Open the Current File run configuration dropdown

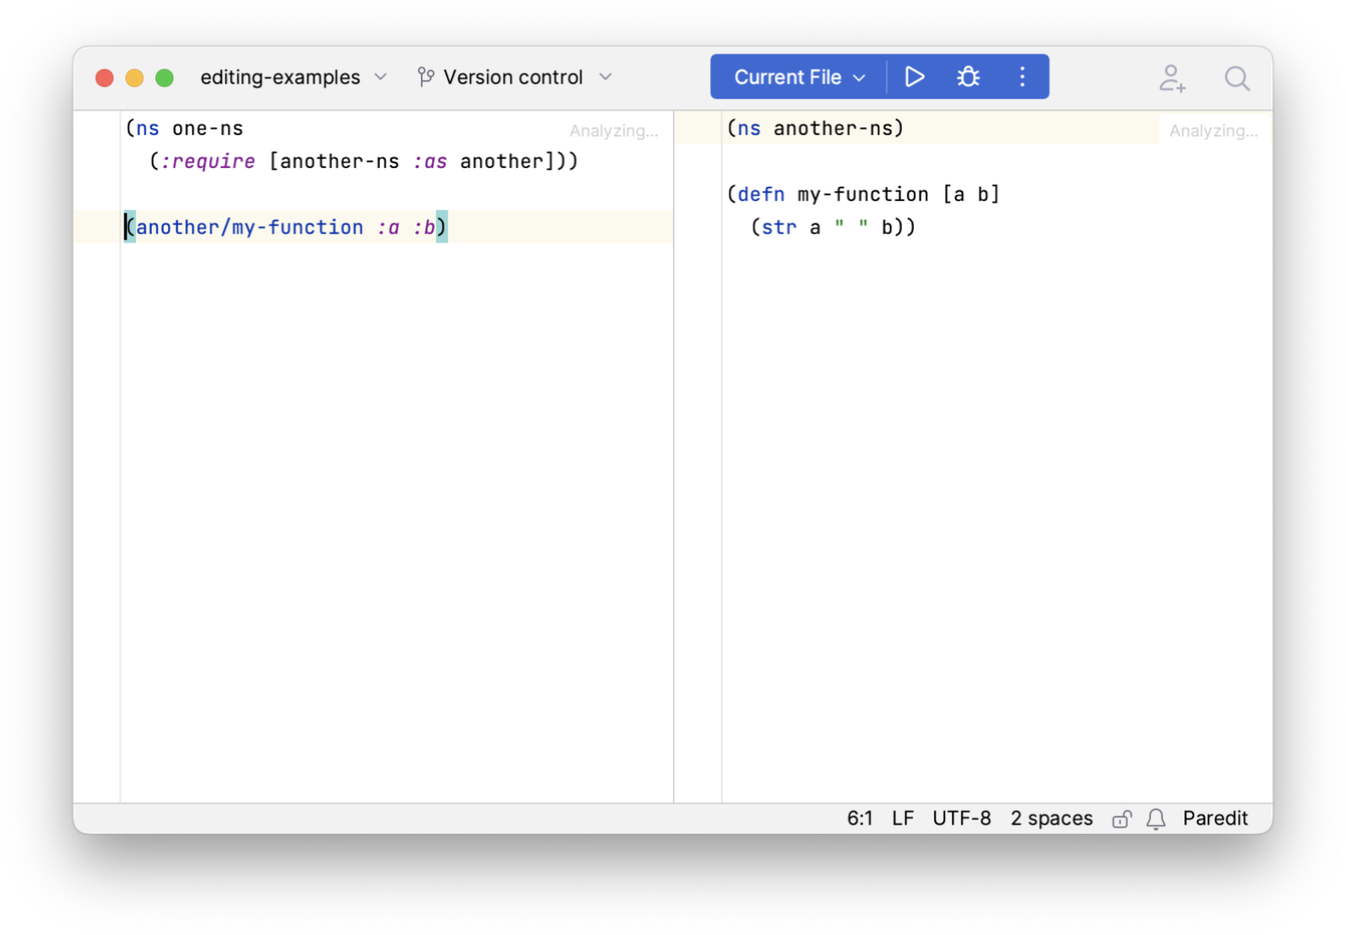tap(799, 77)
